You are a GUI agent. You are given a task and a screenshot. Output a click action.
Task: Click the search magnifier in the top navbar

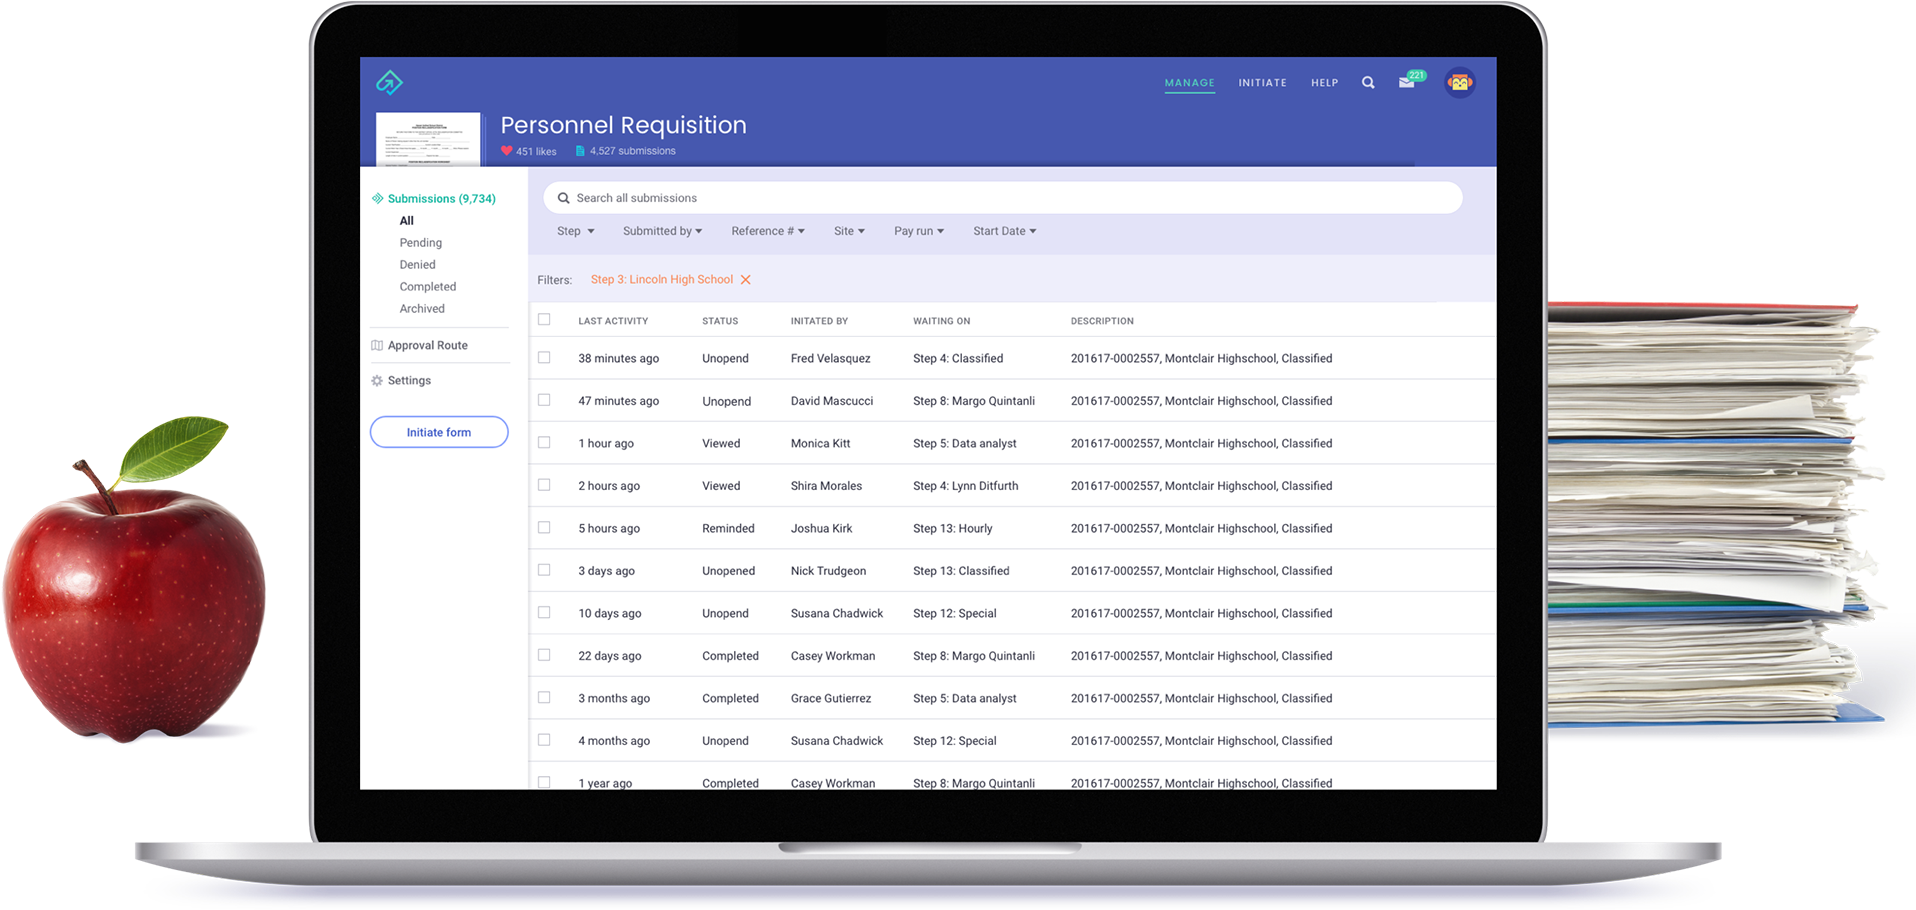click(x=1368, y=82)
